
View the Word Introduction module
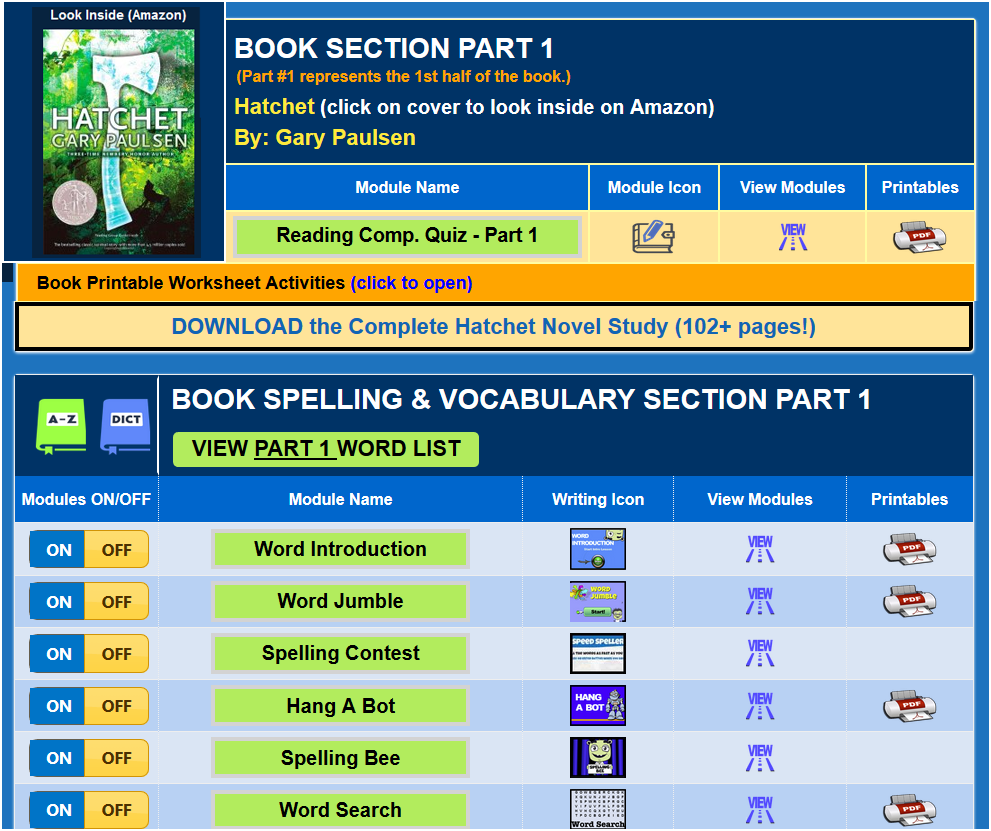(x=760, y=549)
